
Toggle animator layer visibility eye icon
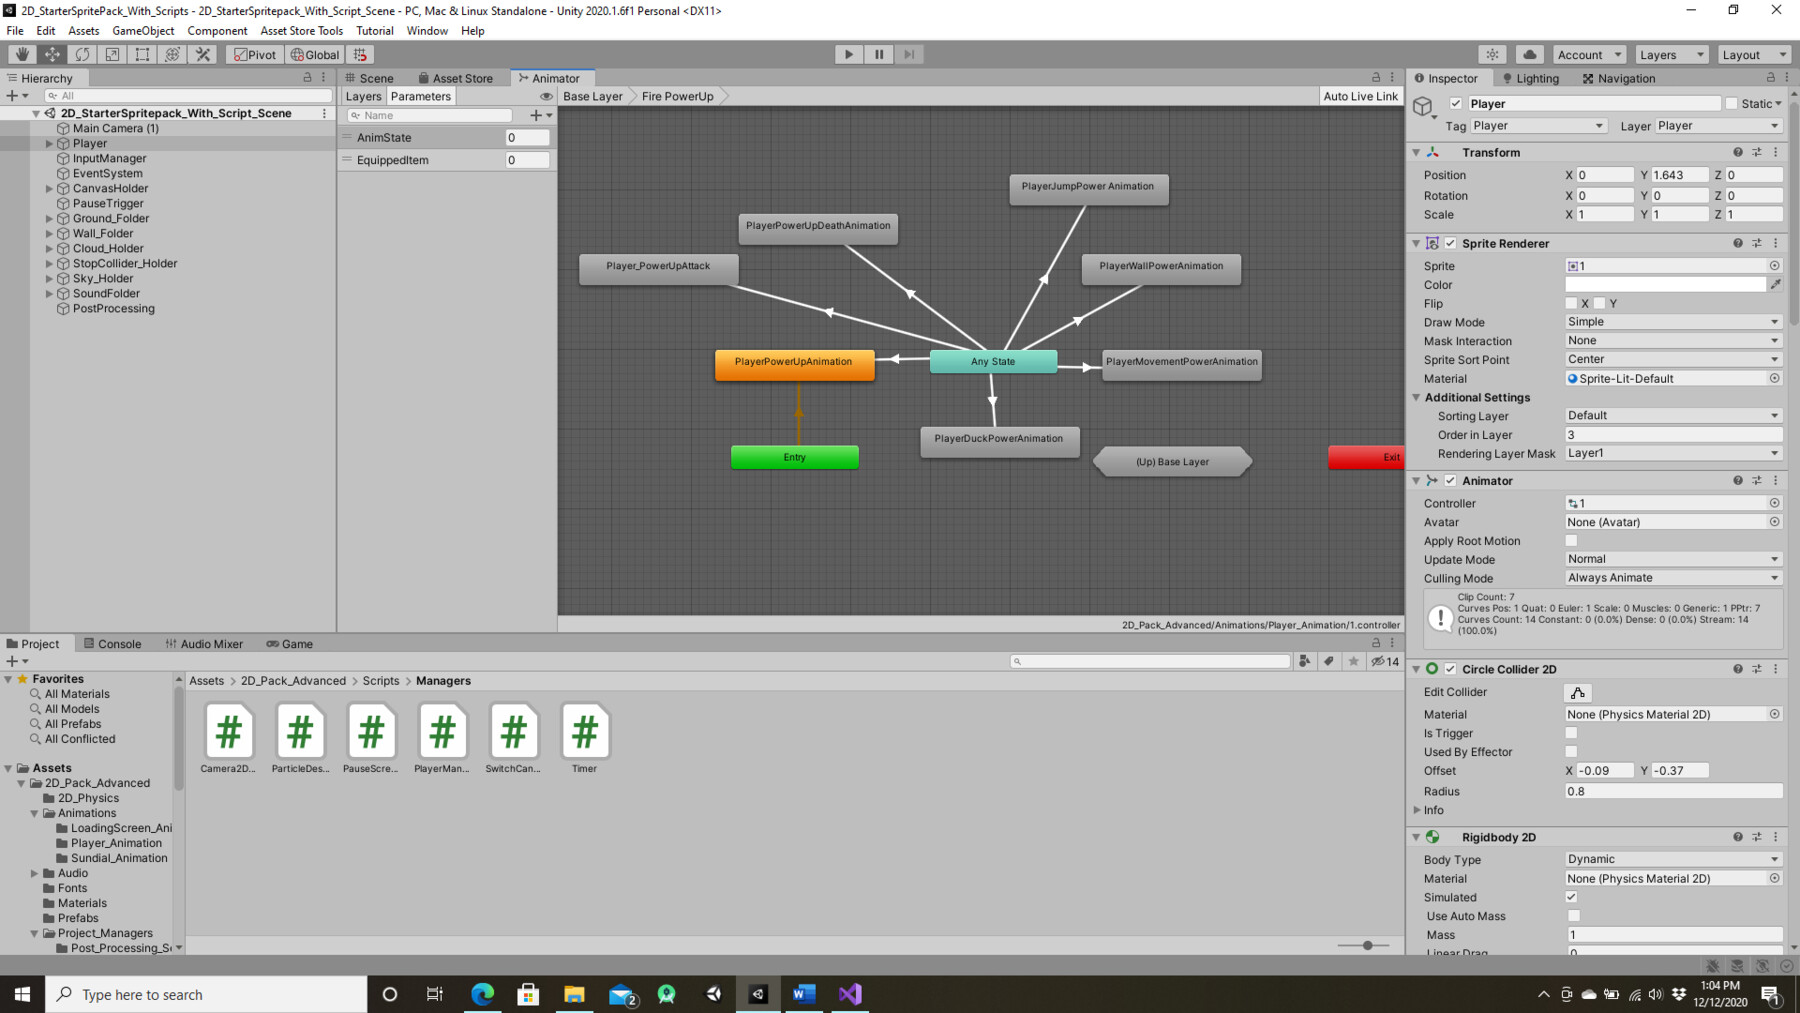(x=546, y=96)
